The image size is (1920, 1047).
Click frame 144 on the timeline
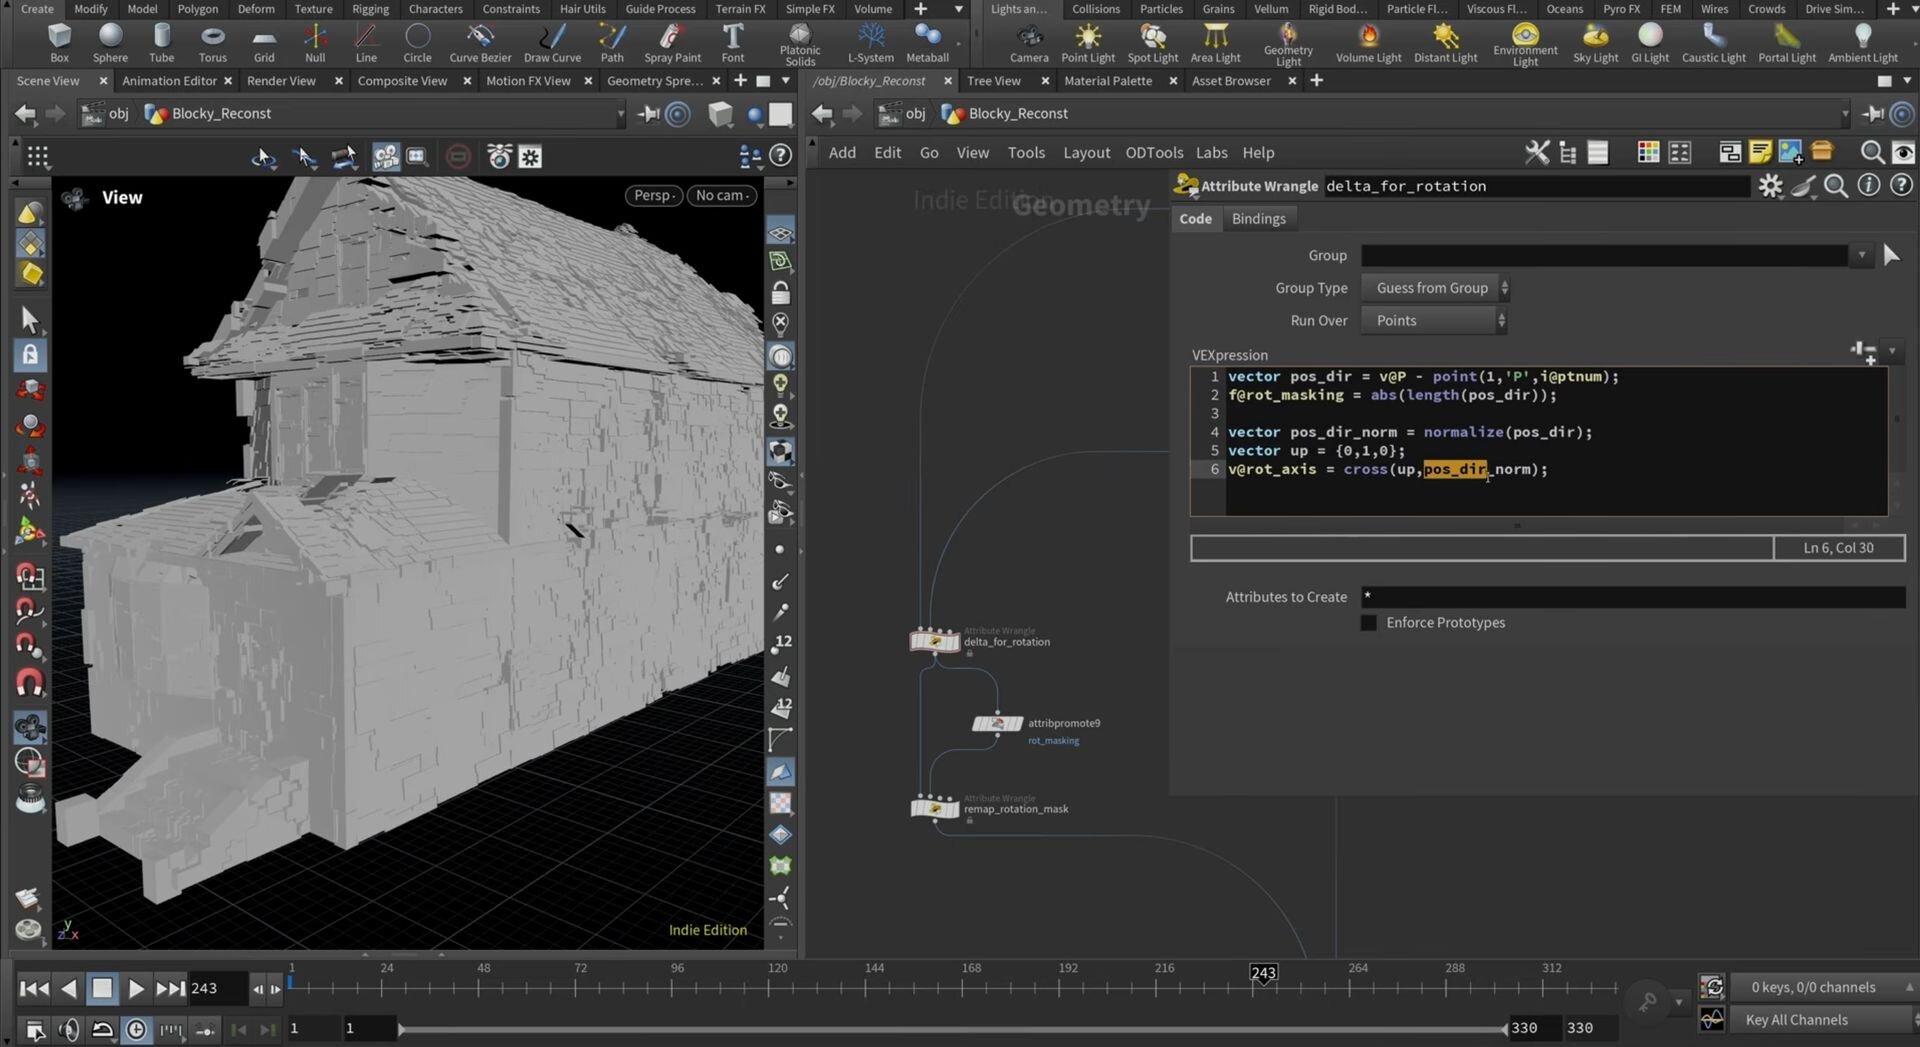pyautogui.click(x=875, y=987)
